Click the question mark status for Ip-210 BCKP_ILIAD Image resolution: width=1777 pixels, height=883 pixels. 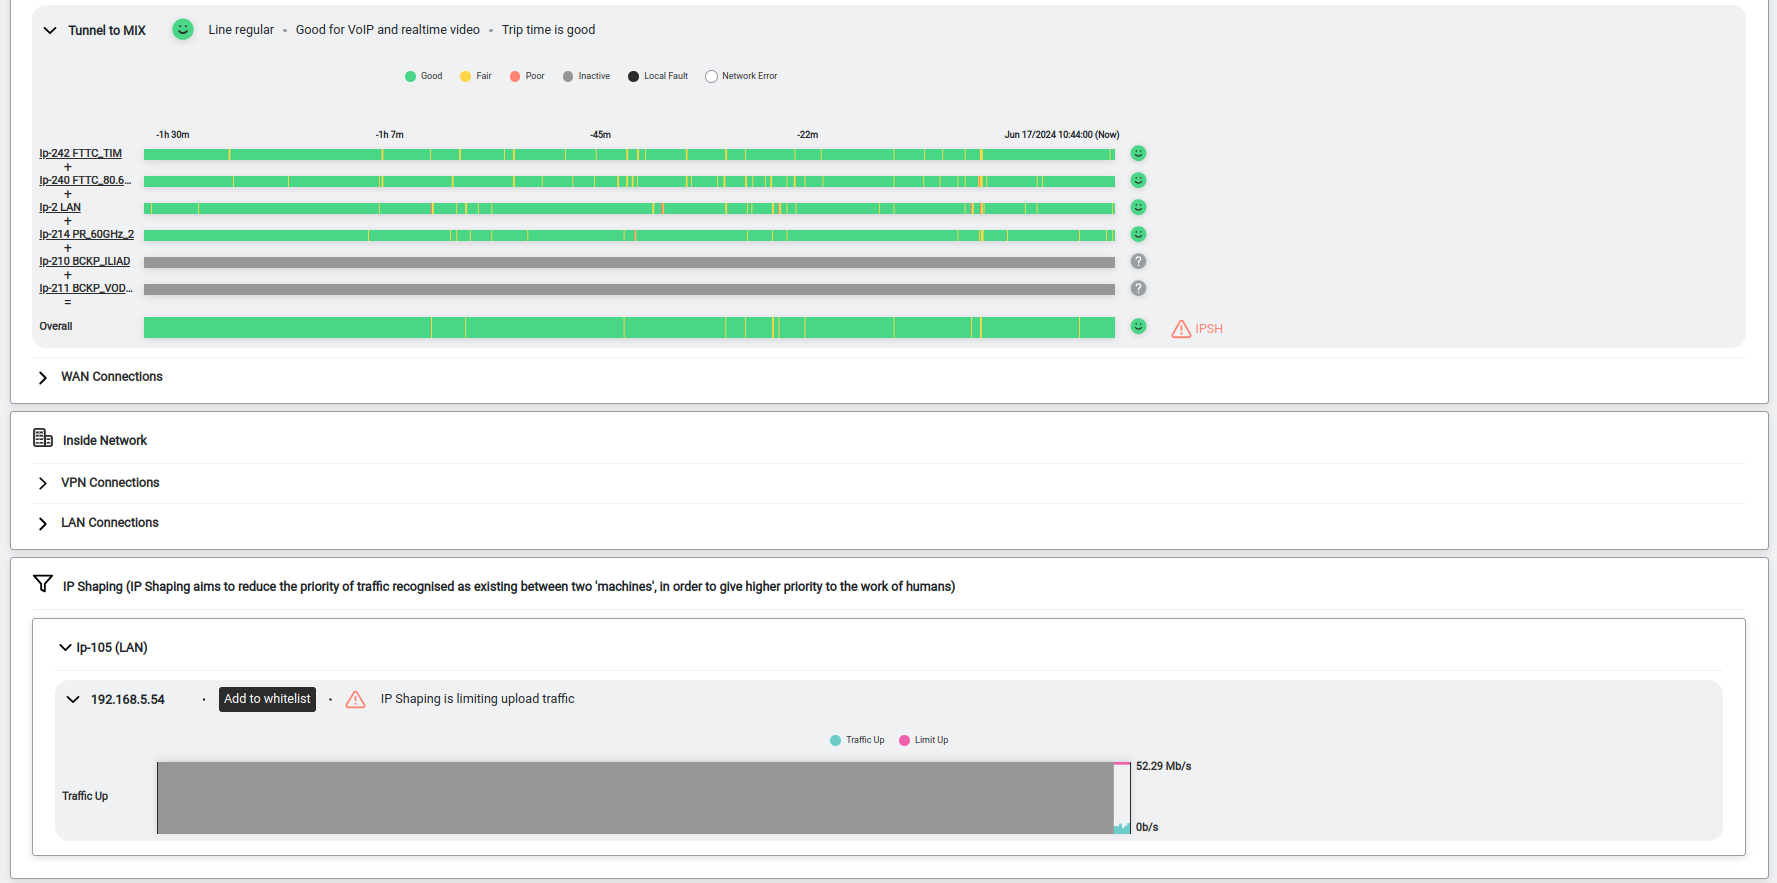coord(1138,261)
